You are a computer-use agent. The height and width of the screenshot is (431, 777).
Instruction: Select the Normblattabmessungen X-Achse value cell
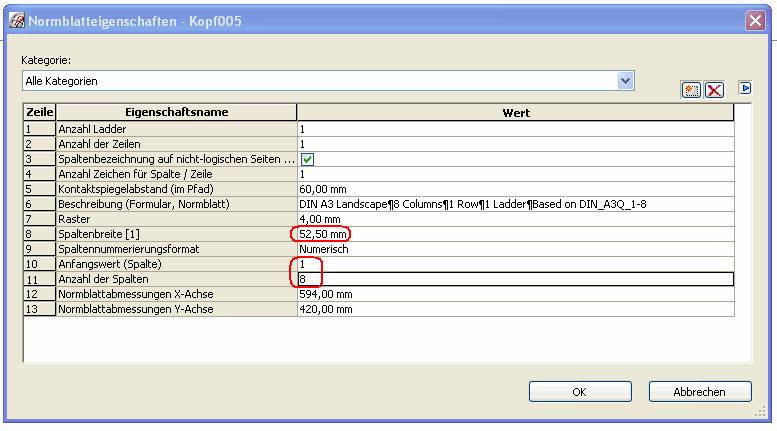point(515,294)
